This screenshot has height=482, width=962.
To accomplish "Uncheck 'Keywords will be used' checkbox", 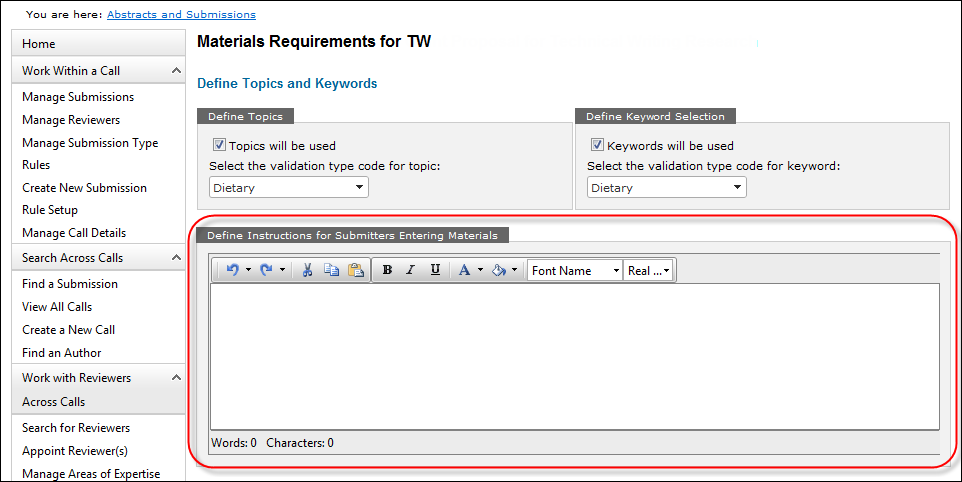I will click(x=597, y=145).
